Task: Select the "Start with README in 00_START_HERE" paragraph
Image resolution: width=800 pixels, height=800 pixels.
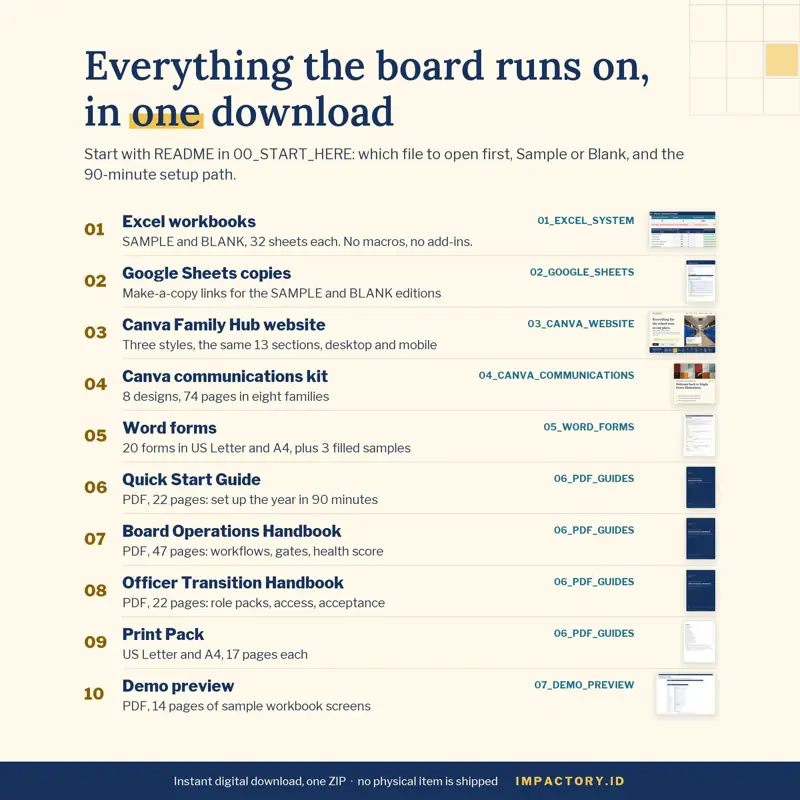Action: tap(384, 164)
